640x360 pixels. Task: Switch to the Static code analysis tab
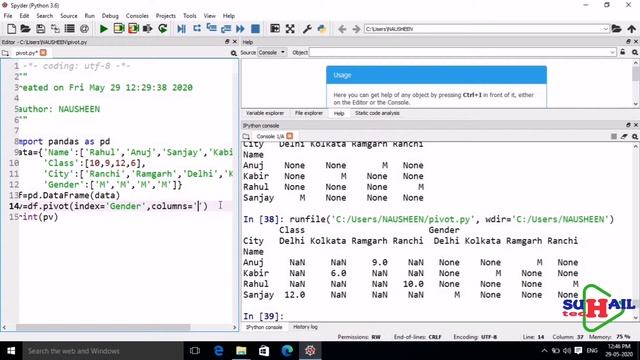[377, 113]
